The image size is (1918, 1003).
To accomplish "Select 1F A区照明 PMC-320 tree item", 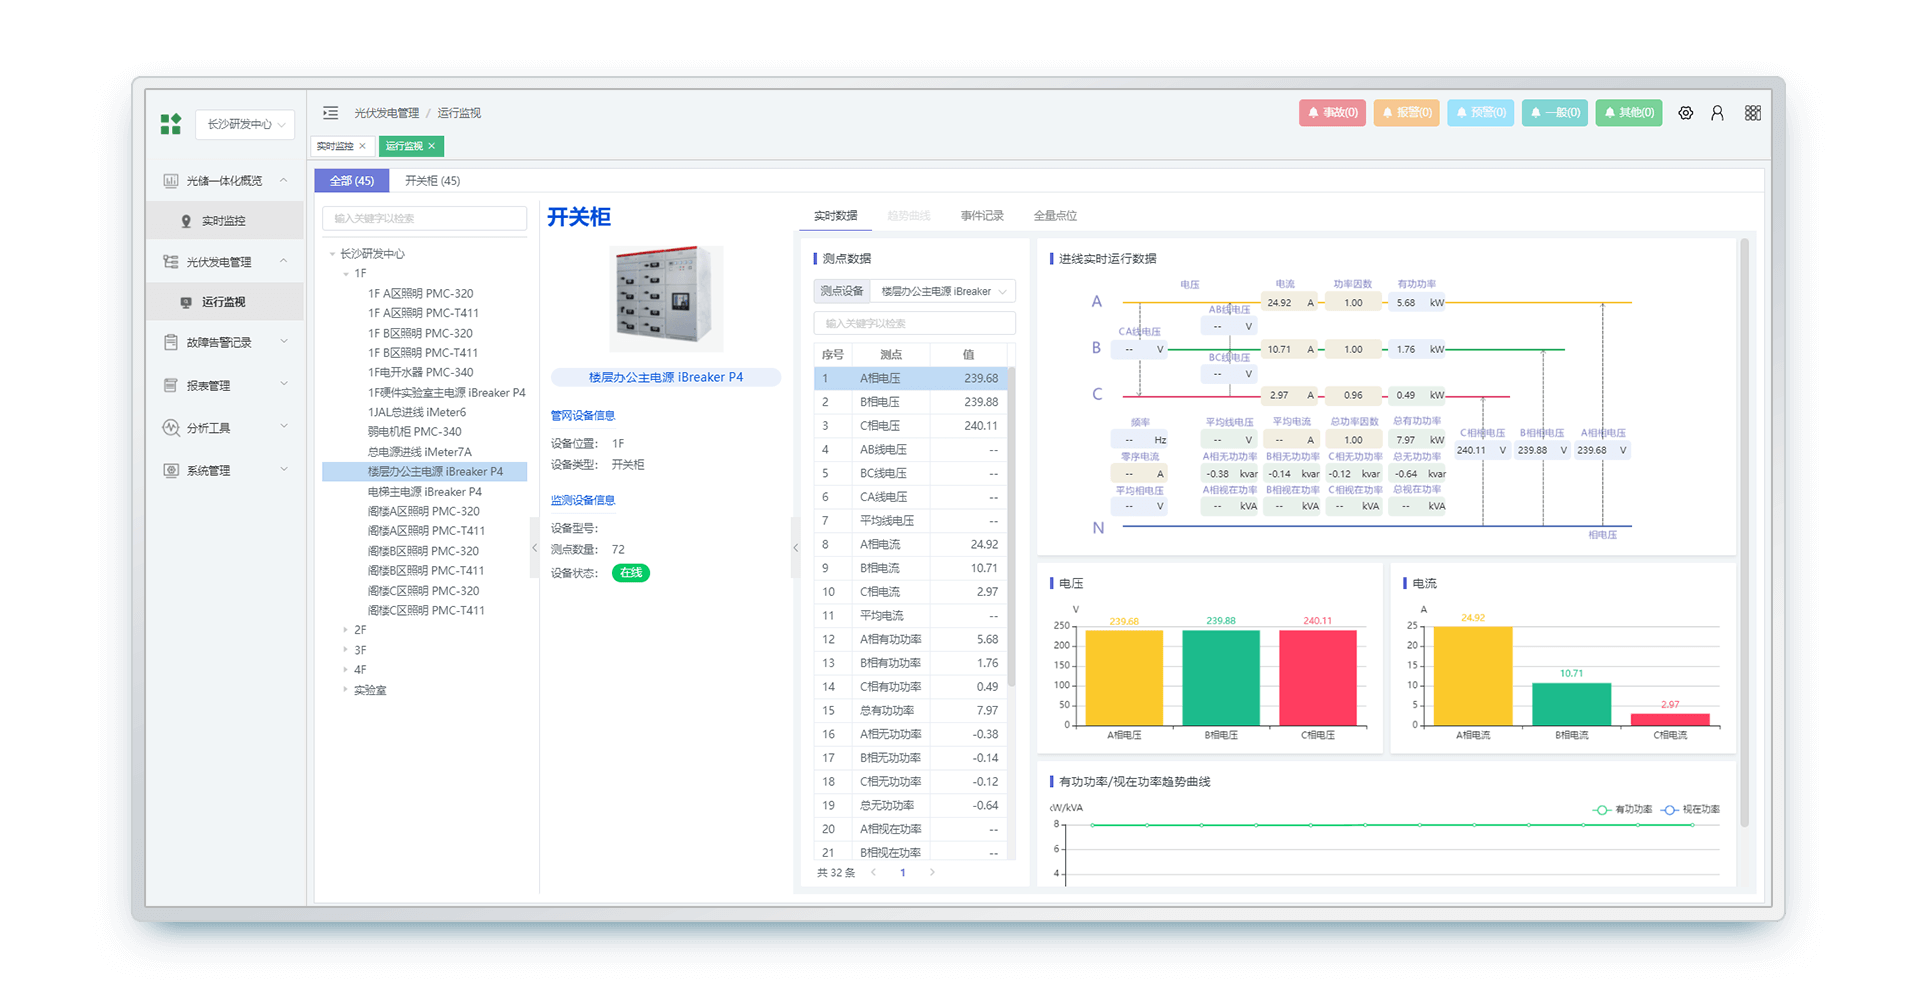I will [420, 294].
